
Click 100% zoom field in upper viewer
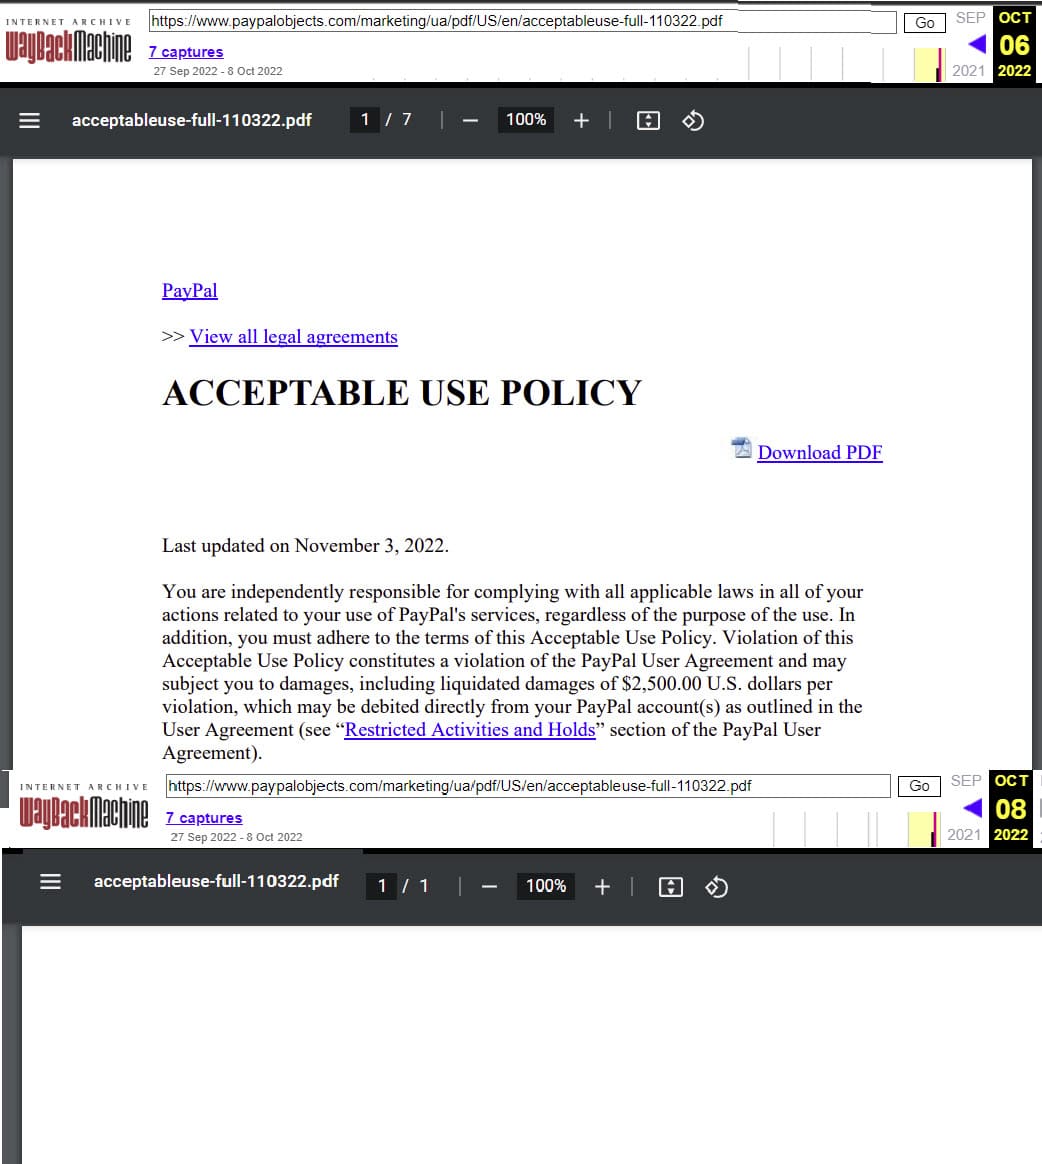525,120
